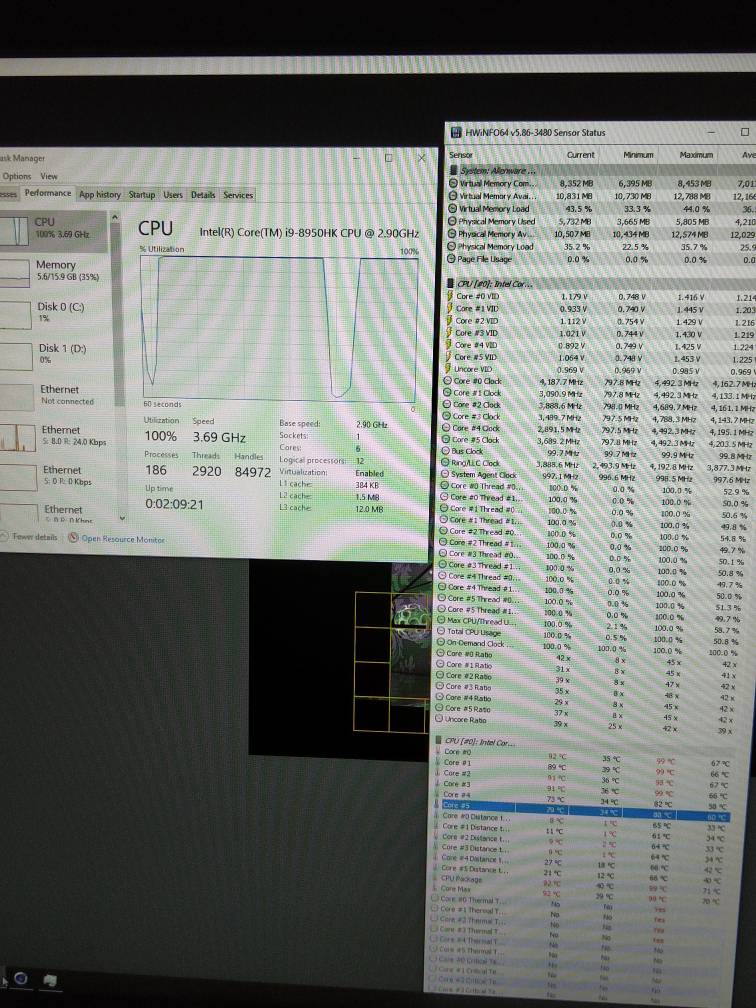Click the Sensor column header in HWiNFO

point(460,155)
